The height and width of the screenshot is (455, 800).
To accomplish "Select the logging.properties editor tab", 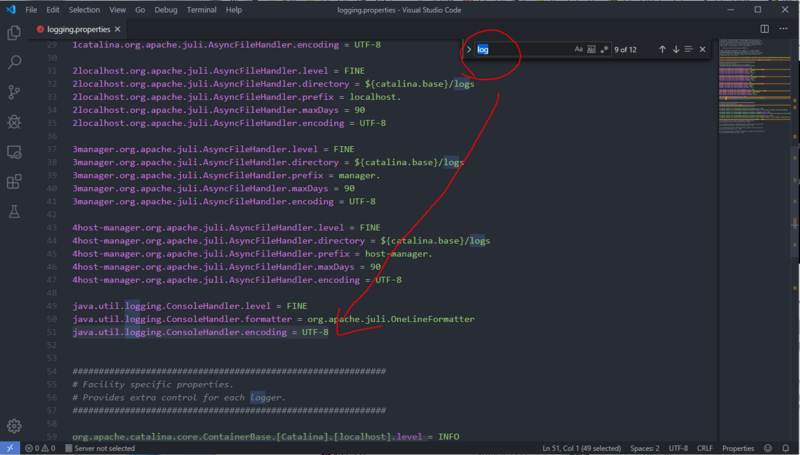I will (x=78, y=29).
